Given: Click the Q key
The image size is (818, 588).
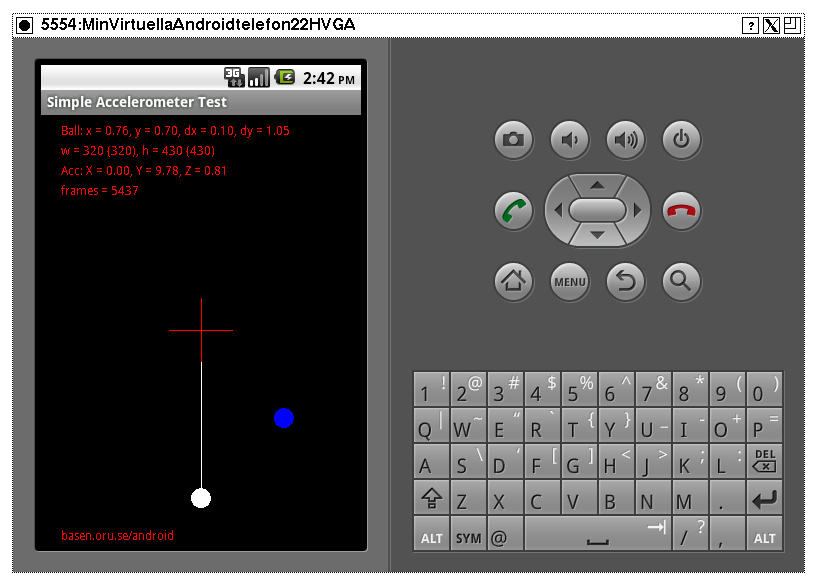Looking at the screenshot, I should point(431,425).
